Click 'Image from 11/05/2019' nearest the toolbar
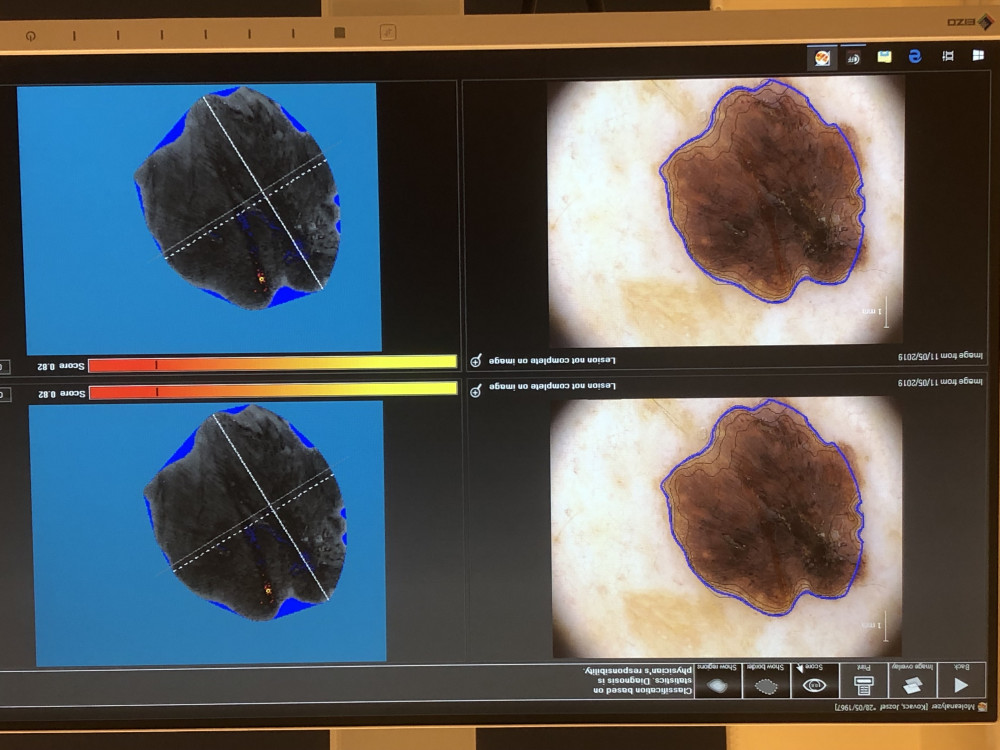Image resolution: width=1000 pixels, height=750 pixels. pyautogui.click(x=940, y=382)
